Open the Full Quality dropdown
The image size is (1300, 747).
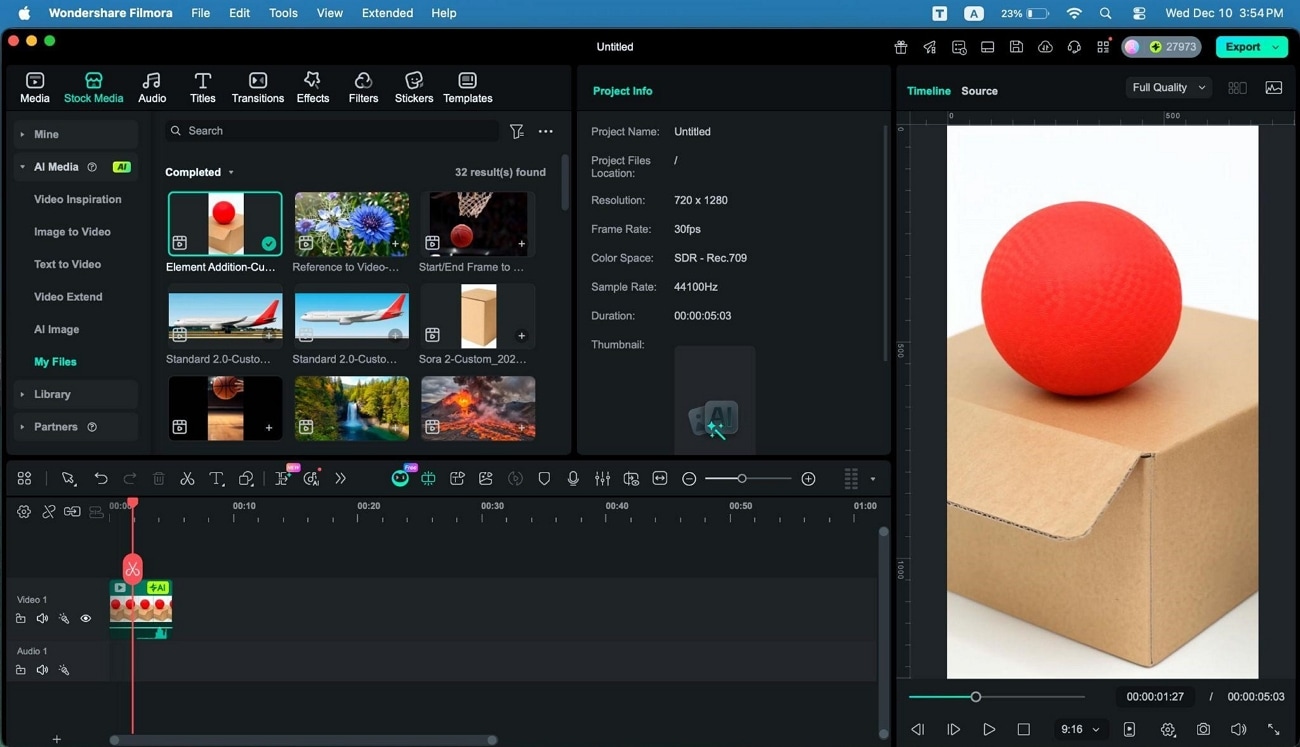tap(1166, 87)
